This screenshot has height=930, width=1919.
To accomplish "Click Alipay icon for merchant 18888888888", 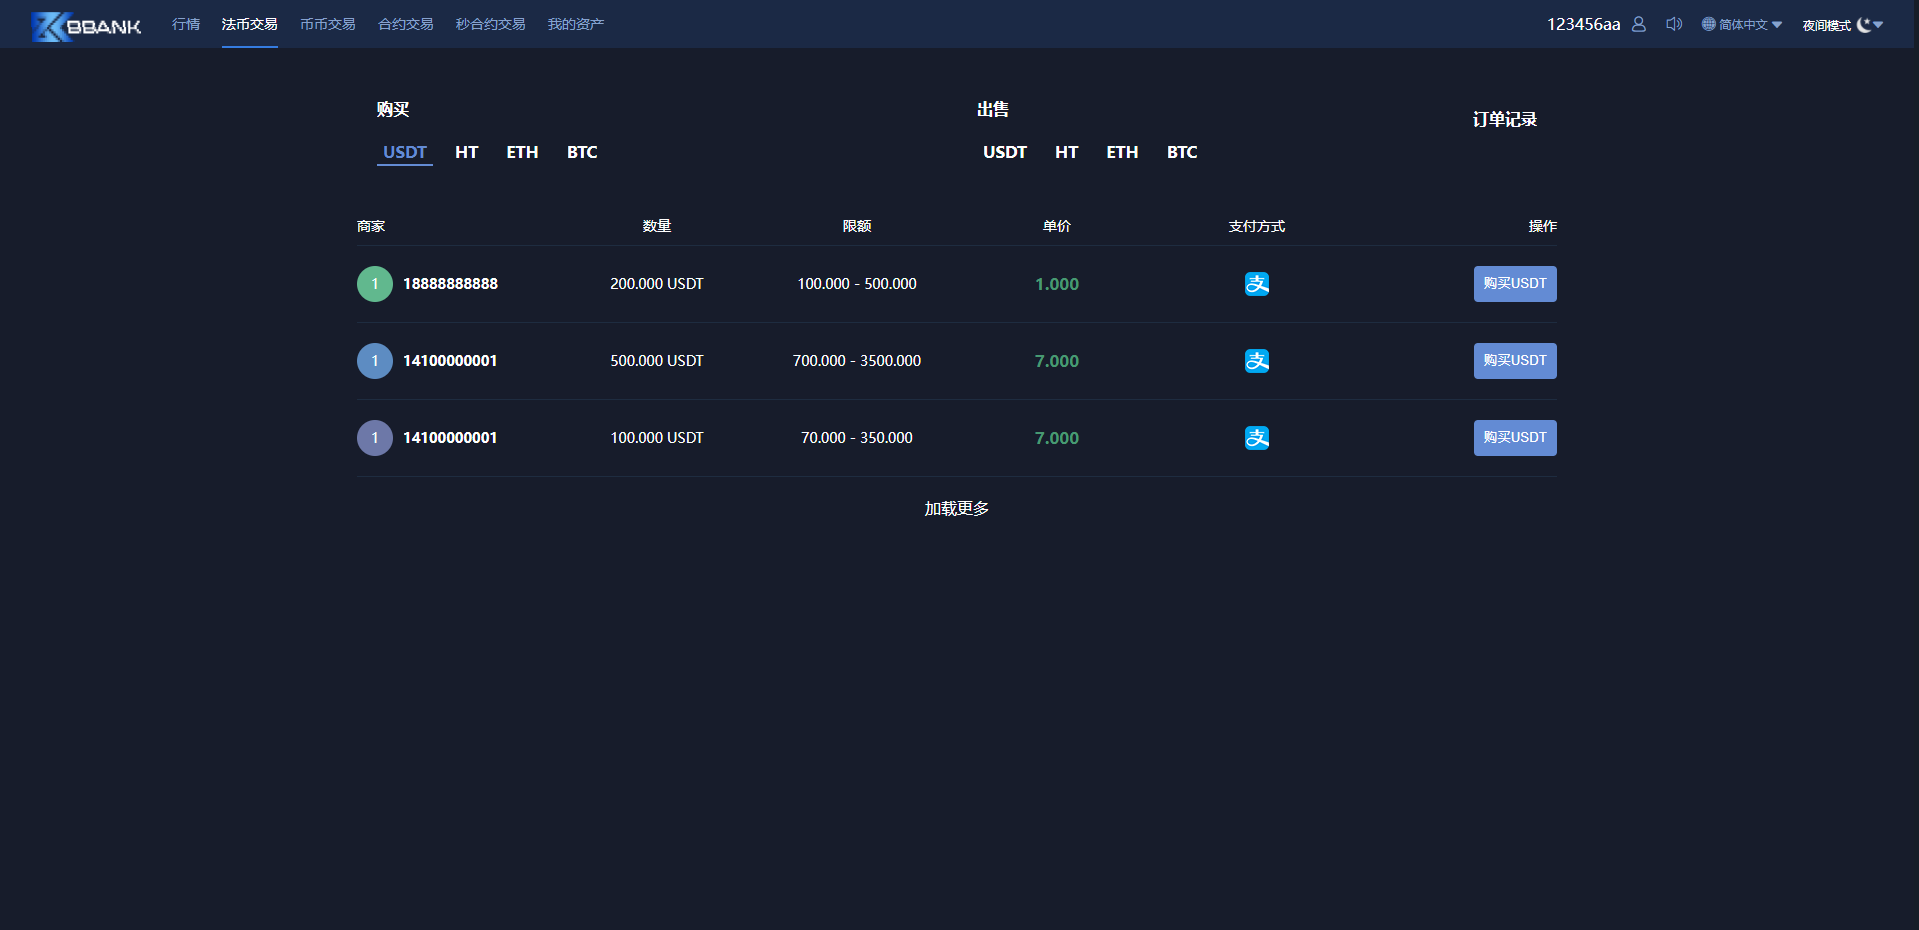I will click(1257, 284).
